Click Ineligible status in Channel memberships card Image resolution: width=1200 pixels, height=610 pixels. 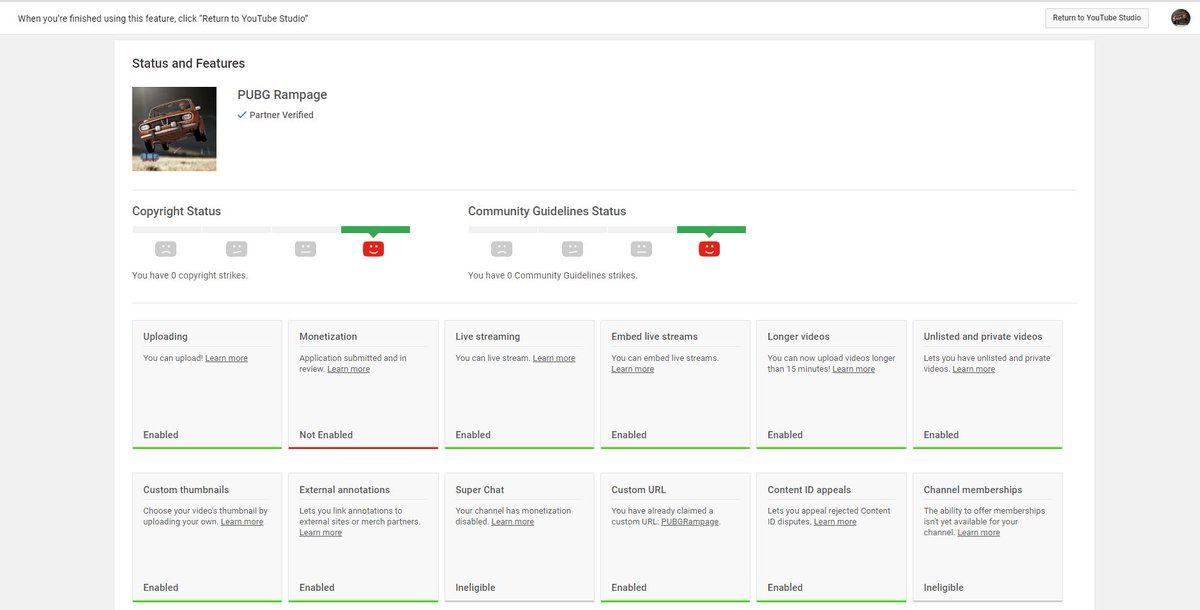943,588
